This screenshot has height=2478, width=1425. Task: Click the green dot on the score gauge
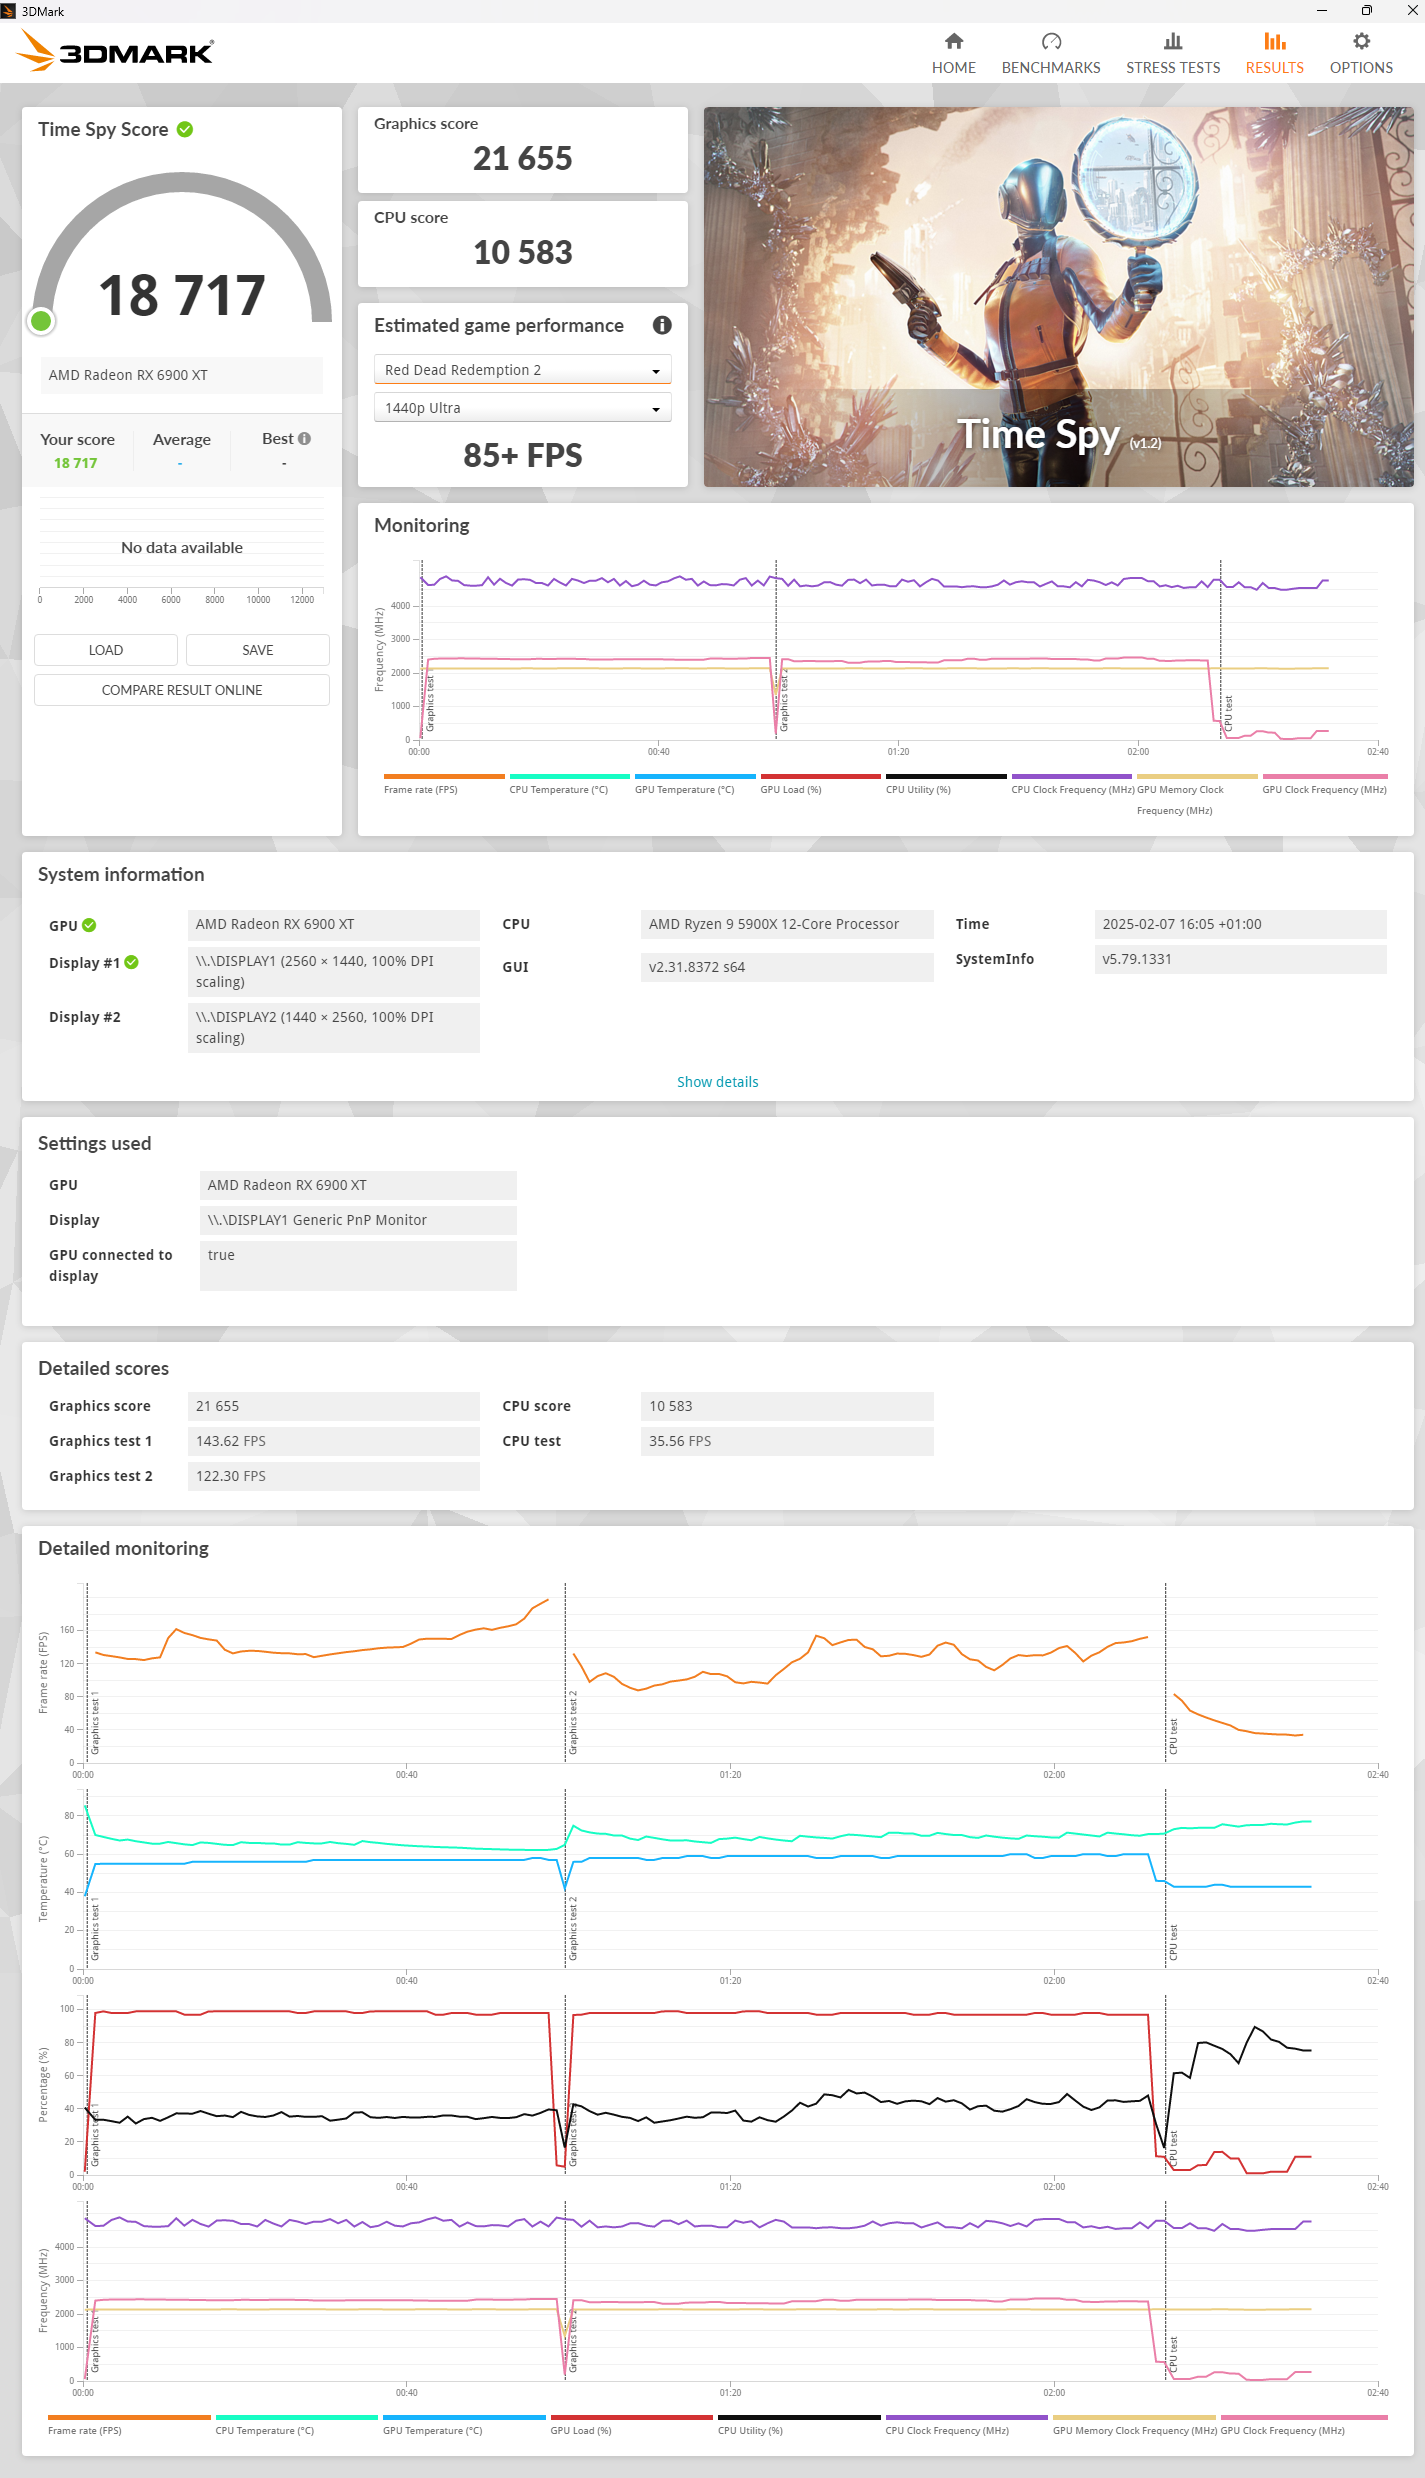41,321
